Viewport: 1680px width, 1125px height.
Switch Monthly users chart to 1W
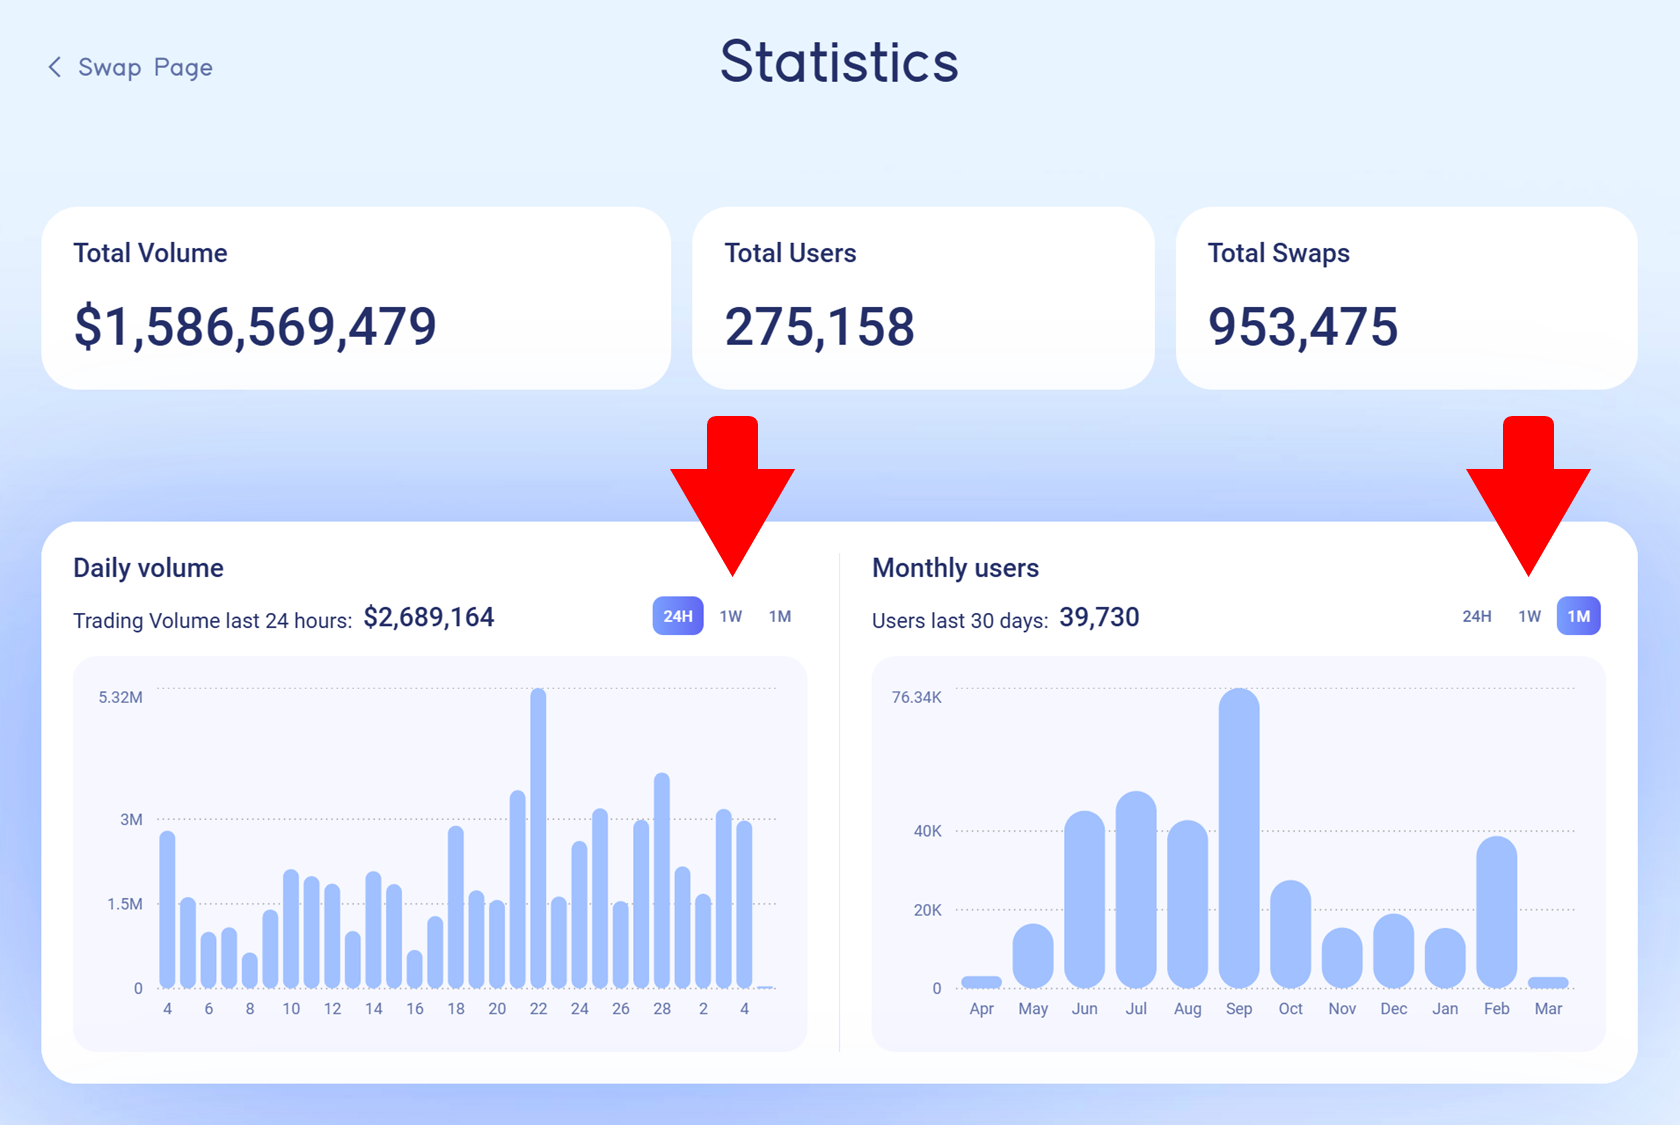[x=1529, y=616]
